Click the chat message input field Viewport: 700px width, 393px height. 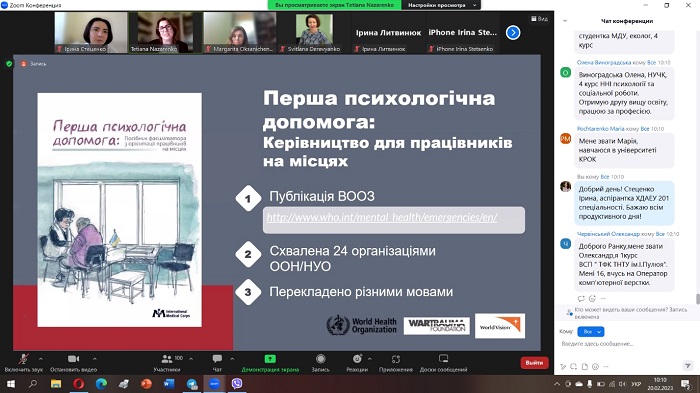click(621, 344)
